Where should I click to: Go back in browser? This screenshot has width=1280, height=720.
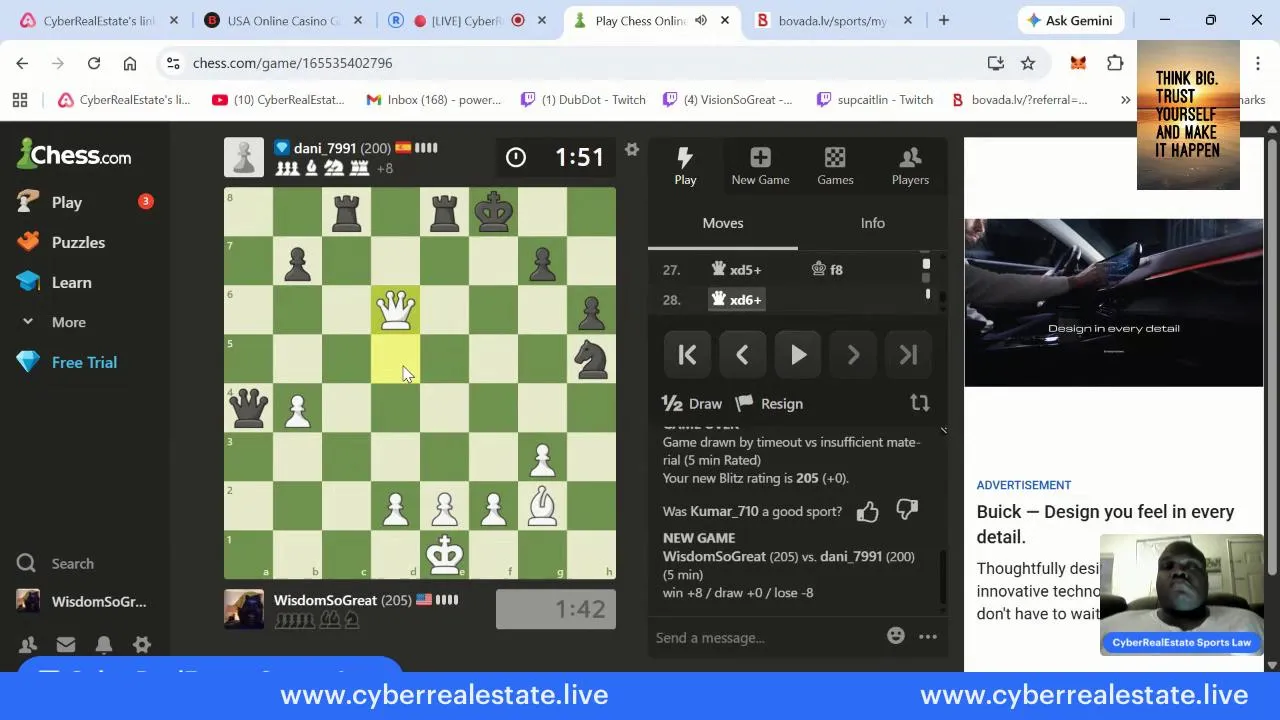[x=22, y=63]
